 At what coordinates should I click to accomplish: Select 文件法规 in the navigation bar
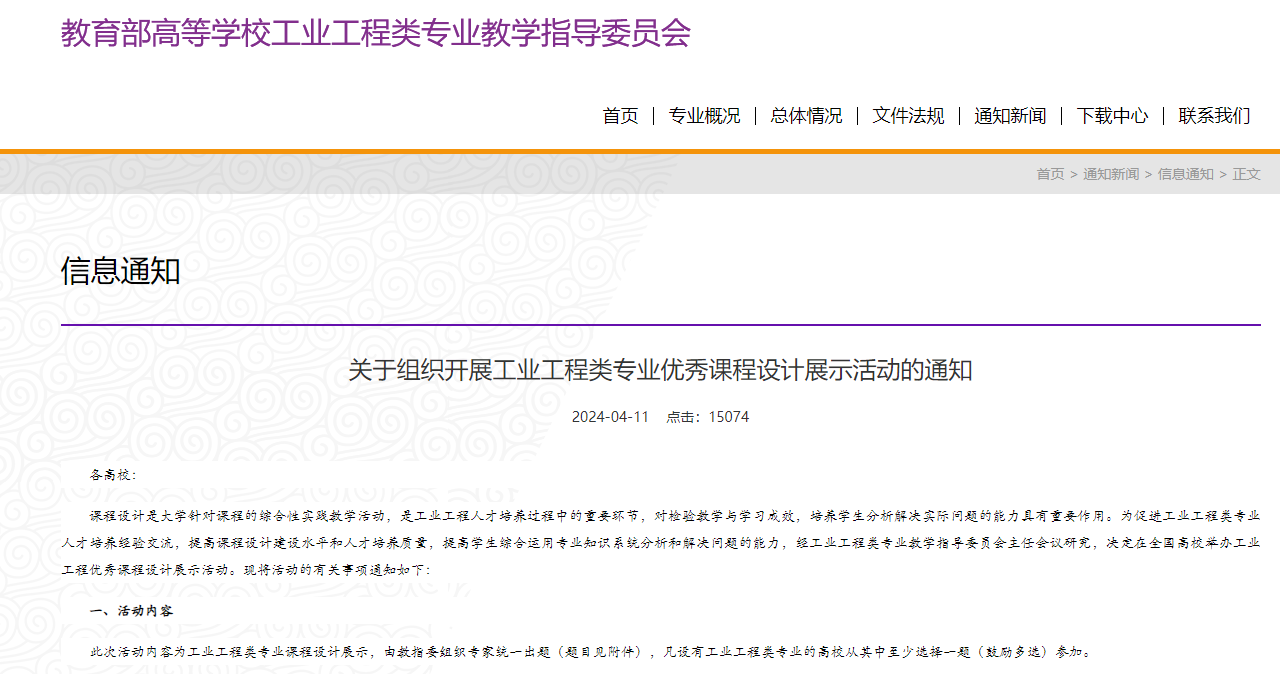[x=908, y=116]
